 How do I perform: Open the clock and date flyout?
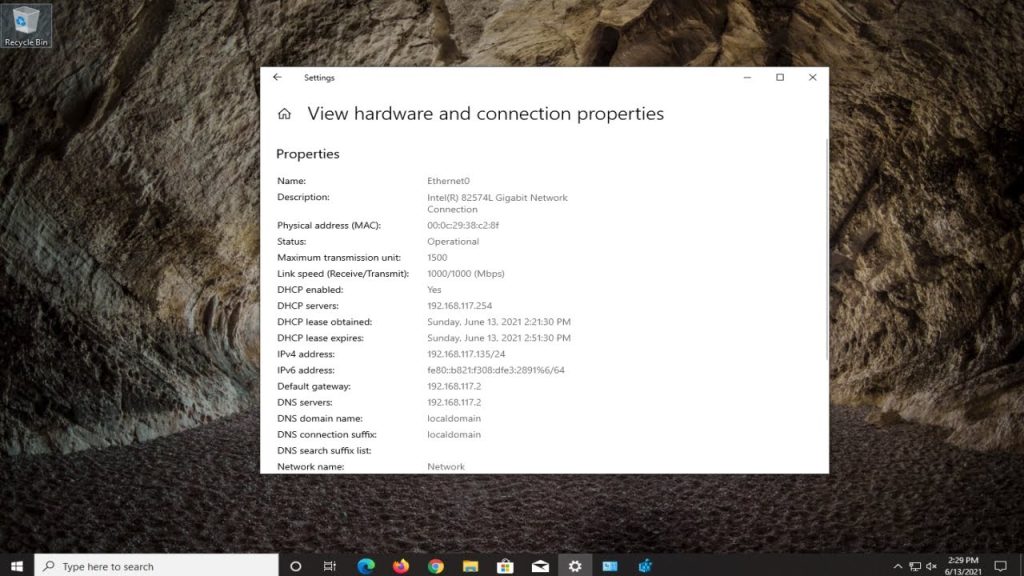(x=963, y=566)
